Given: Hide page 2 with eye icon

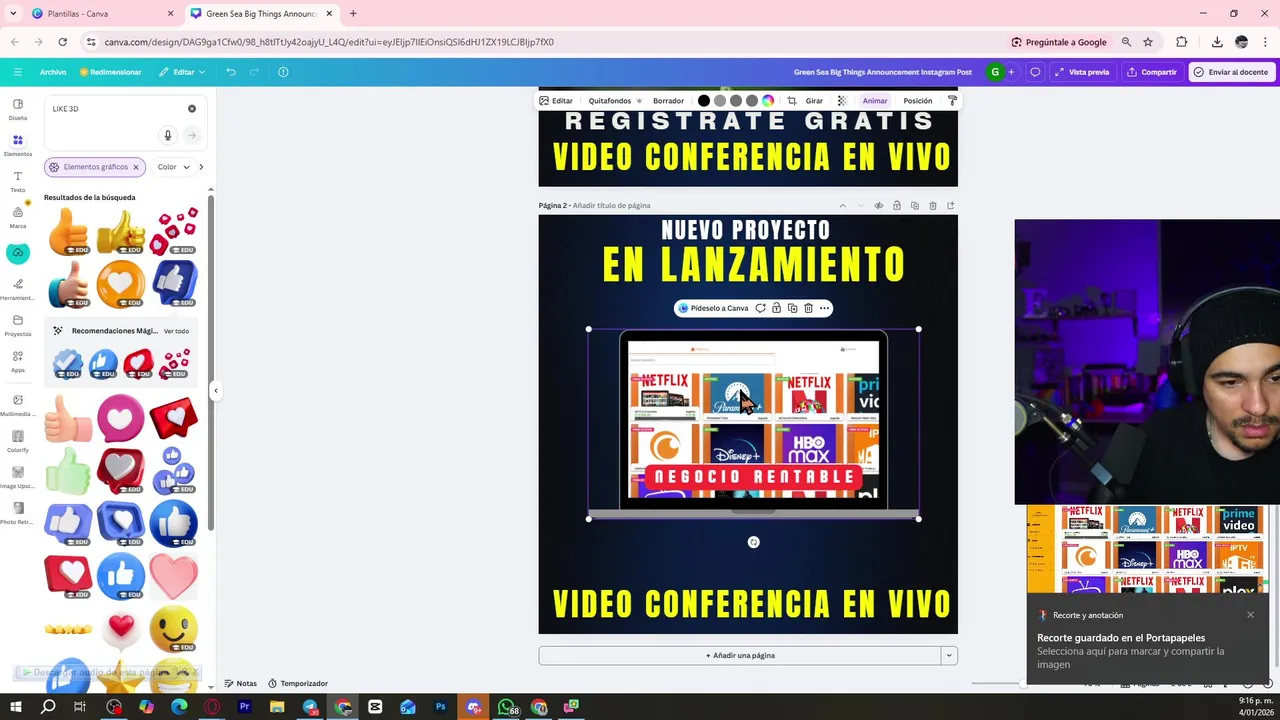Looking at the screenshot, I should tap(879, 206).
